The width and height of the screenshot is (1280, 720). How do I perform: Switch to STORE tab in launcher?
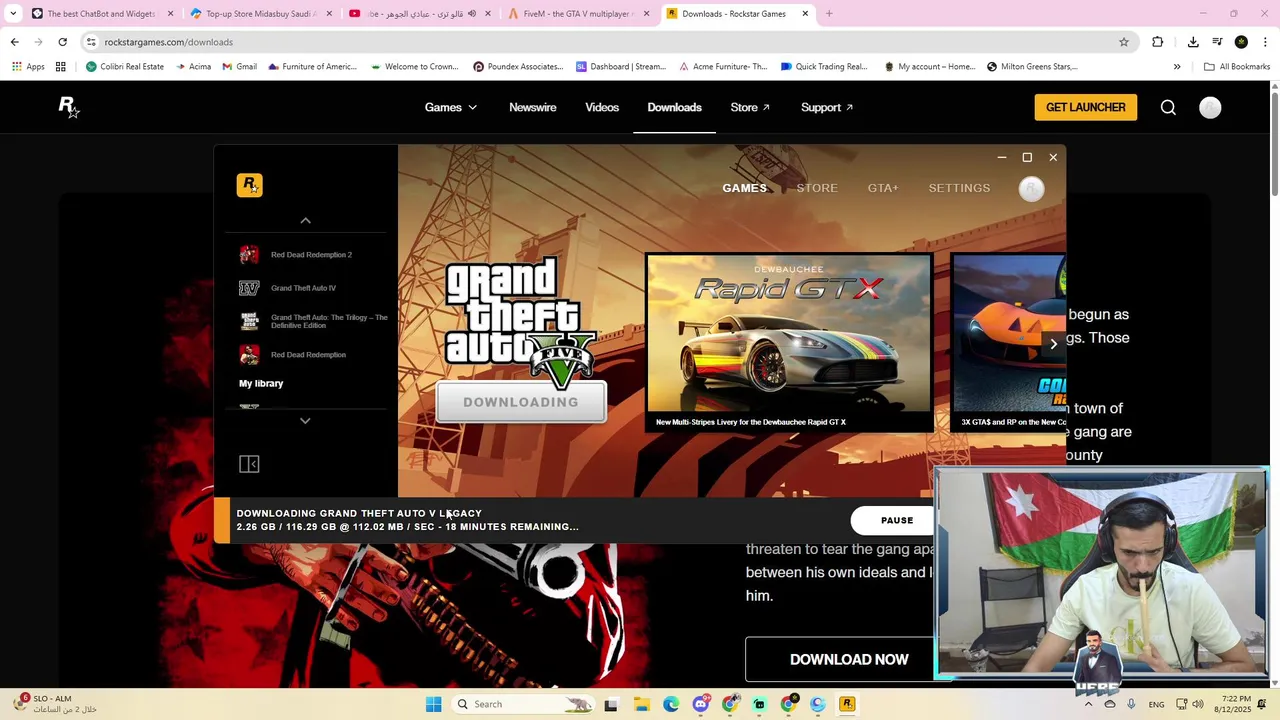(x=817, y=188)
